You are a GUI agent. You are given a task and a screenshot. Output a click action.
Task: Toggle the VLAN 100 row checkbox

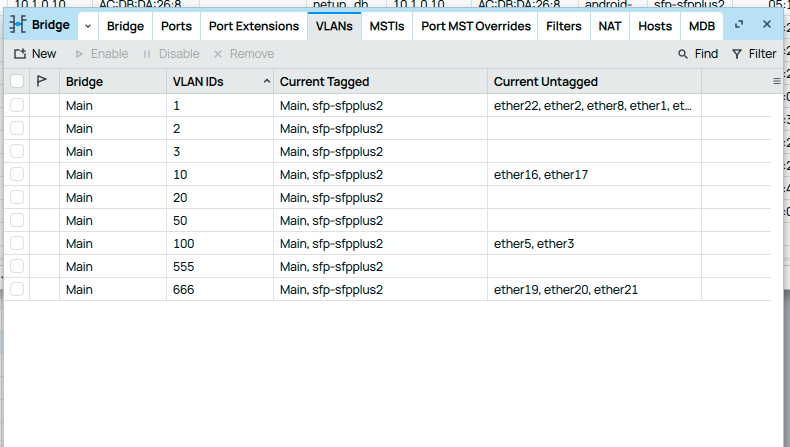point(17,243)
